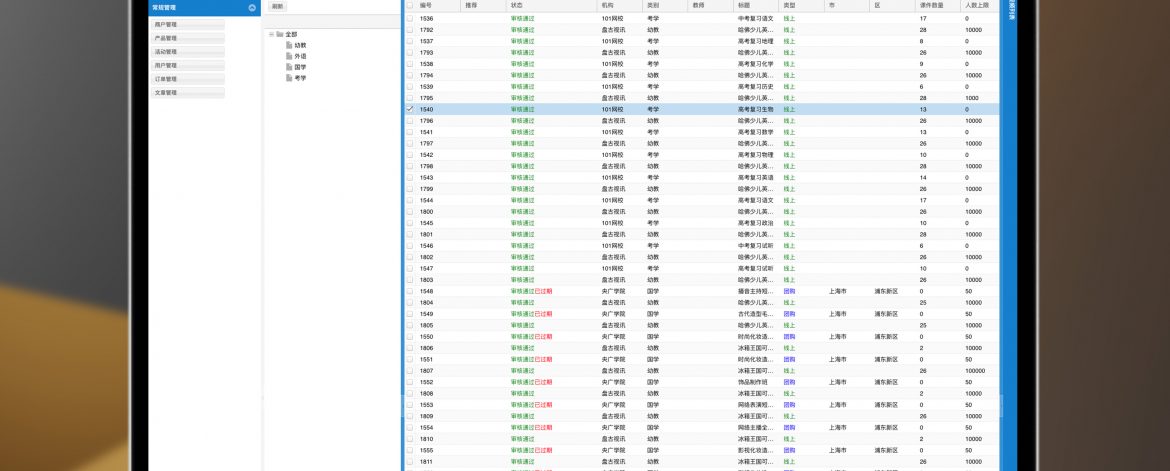Click 101网校 cell in row 1541
The width and height of the screenshot is (1170, 471).
(612, 132)
